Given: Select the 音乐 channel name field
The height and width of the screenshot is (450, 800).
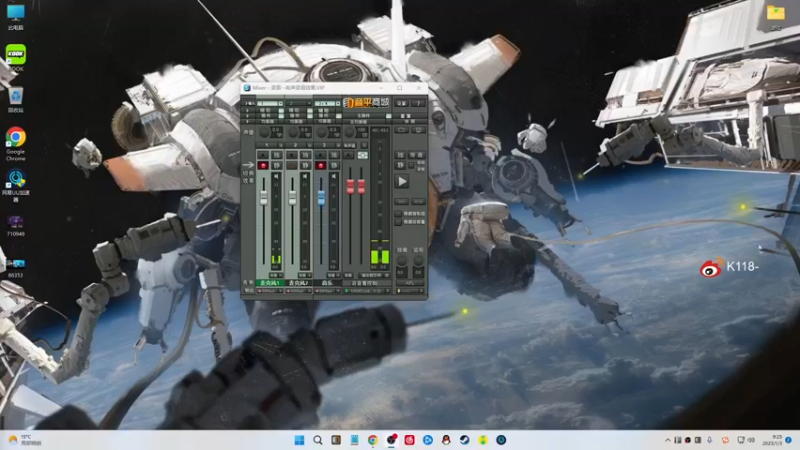Looking at the screenshot, I should point(327,283).
